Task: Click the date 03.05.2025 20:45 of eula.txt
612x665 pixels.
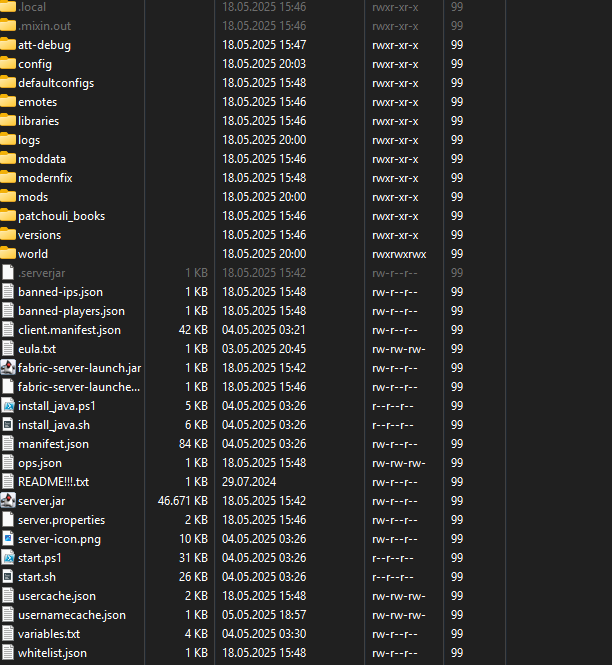Action: click(264, 349)
